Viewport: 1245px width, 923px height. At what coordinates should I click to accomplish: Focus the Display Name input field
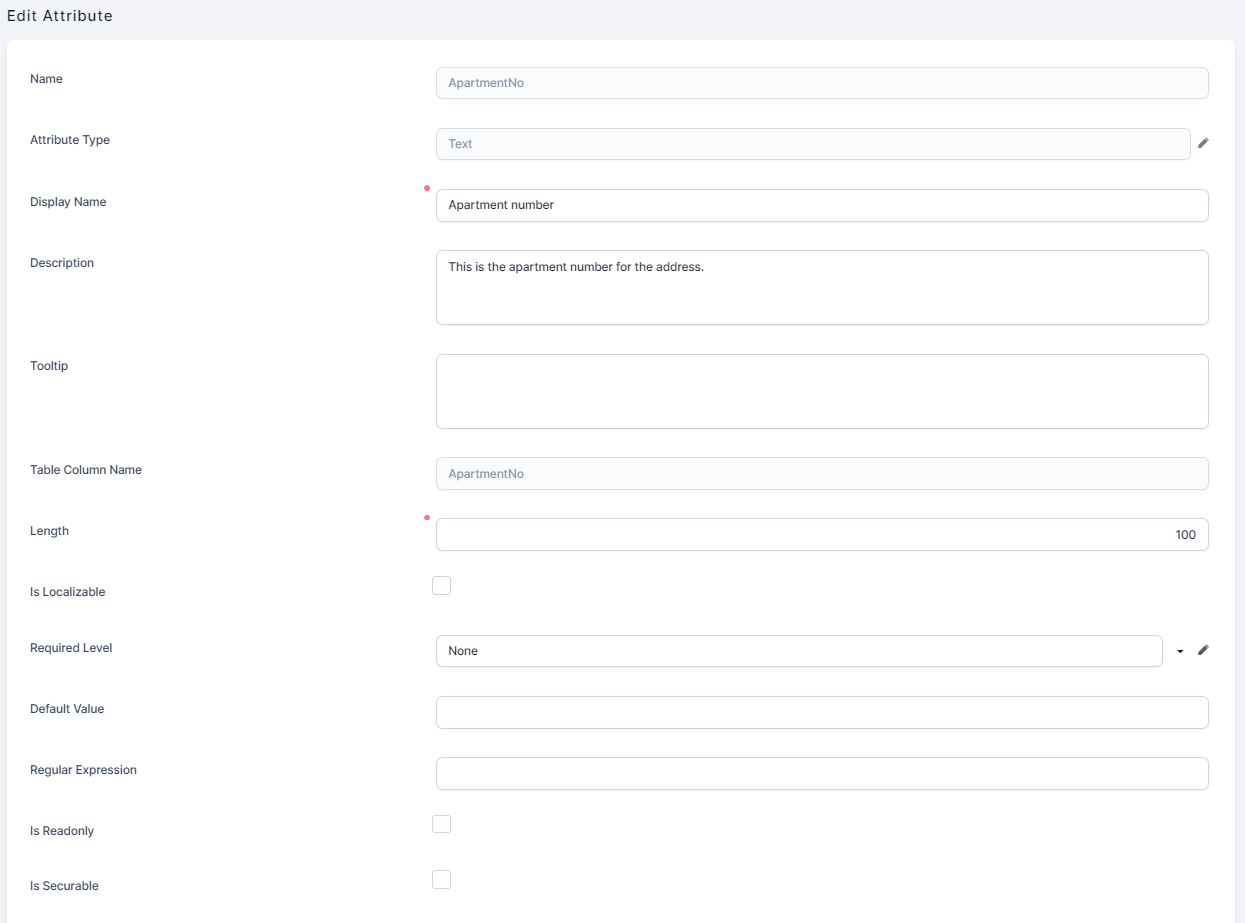[821, 205]
